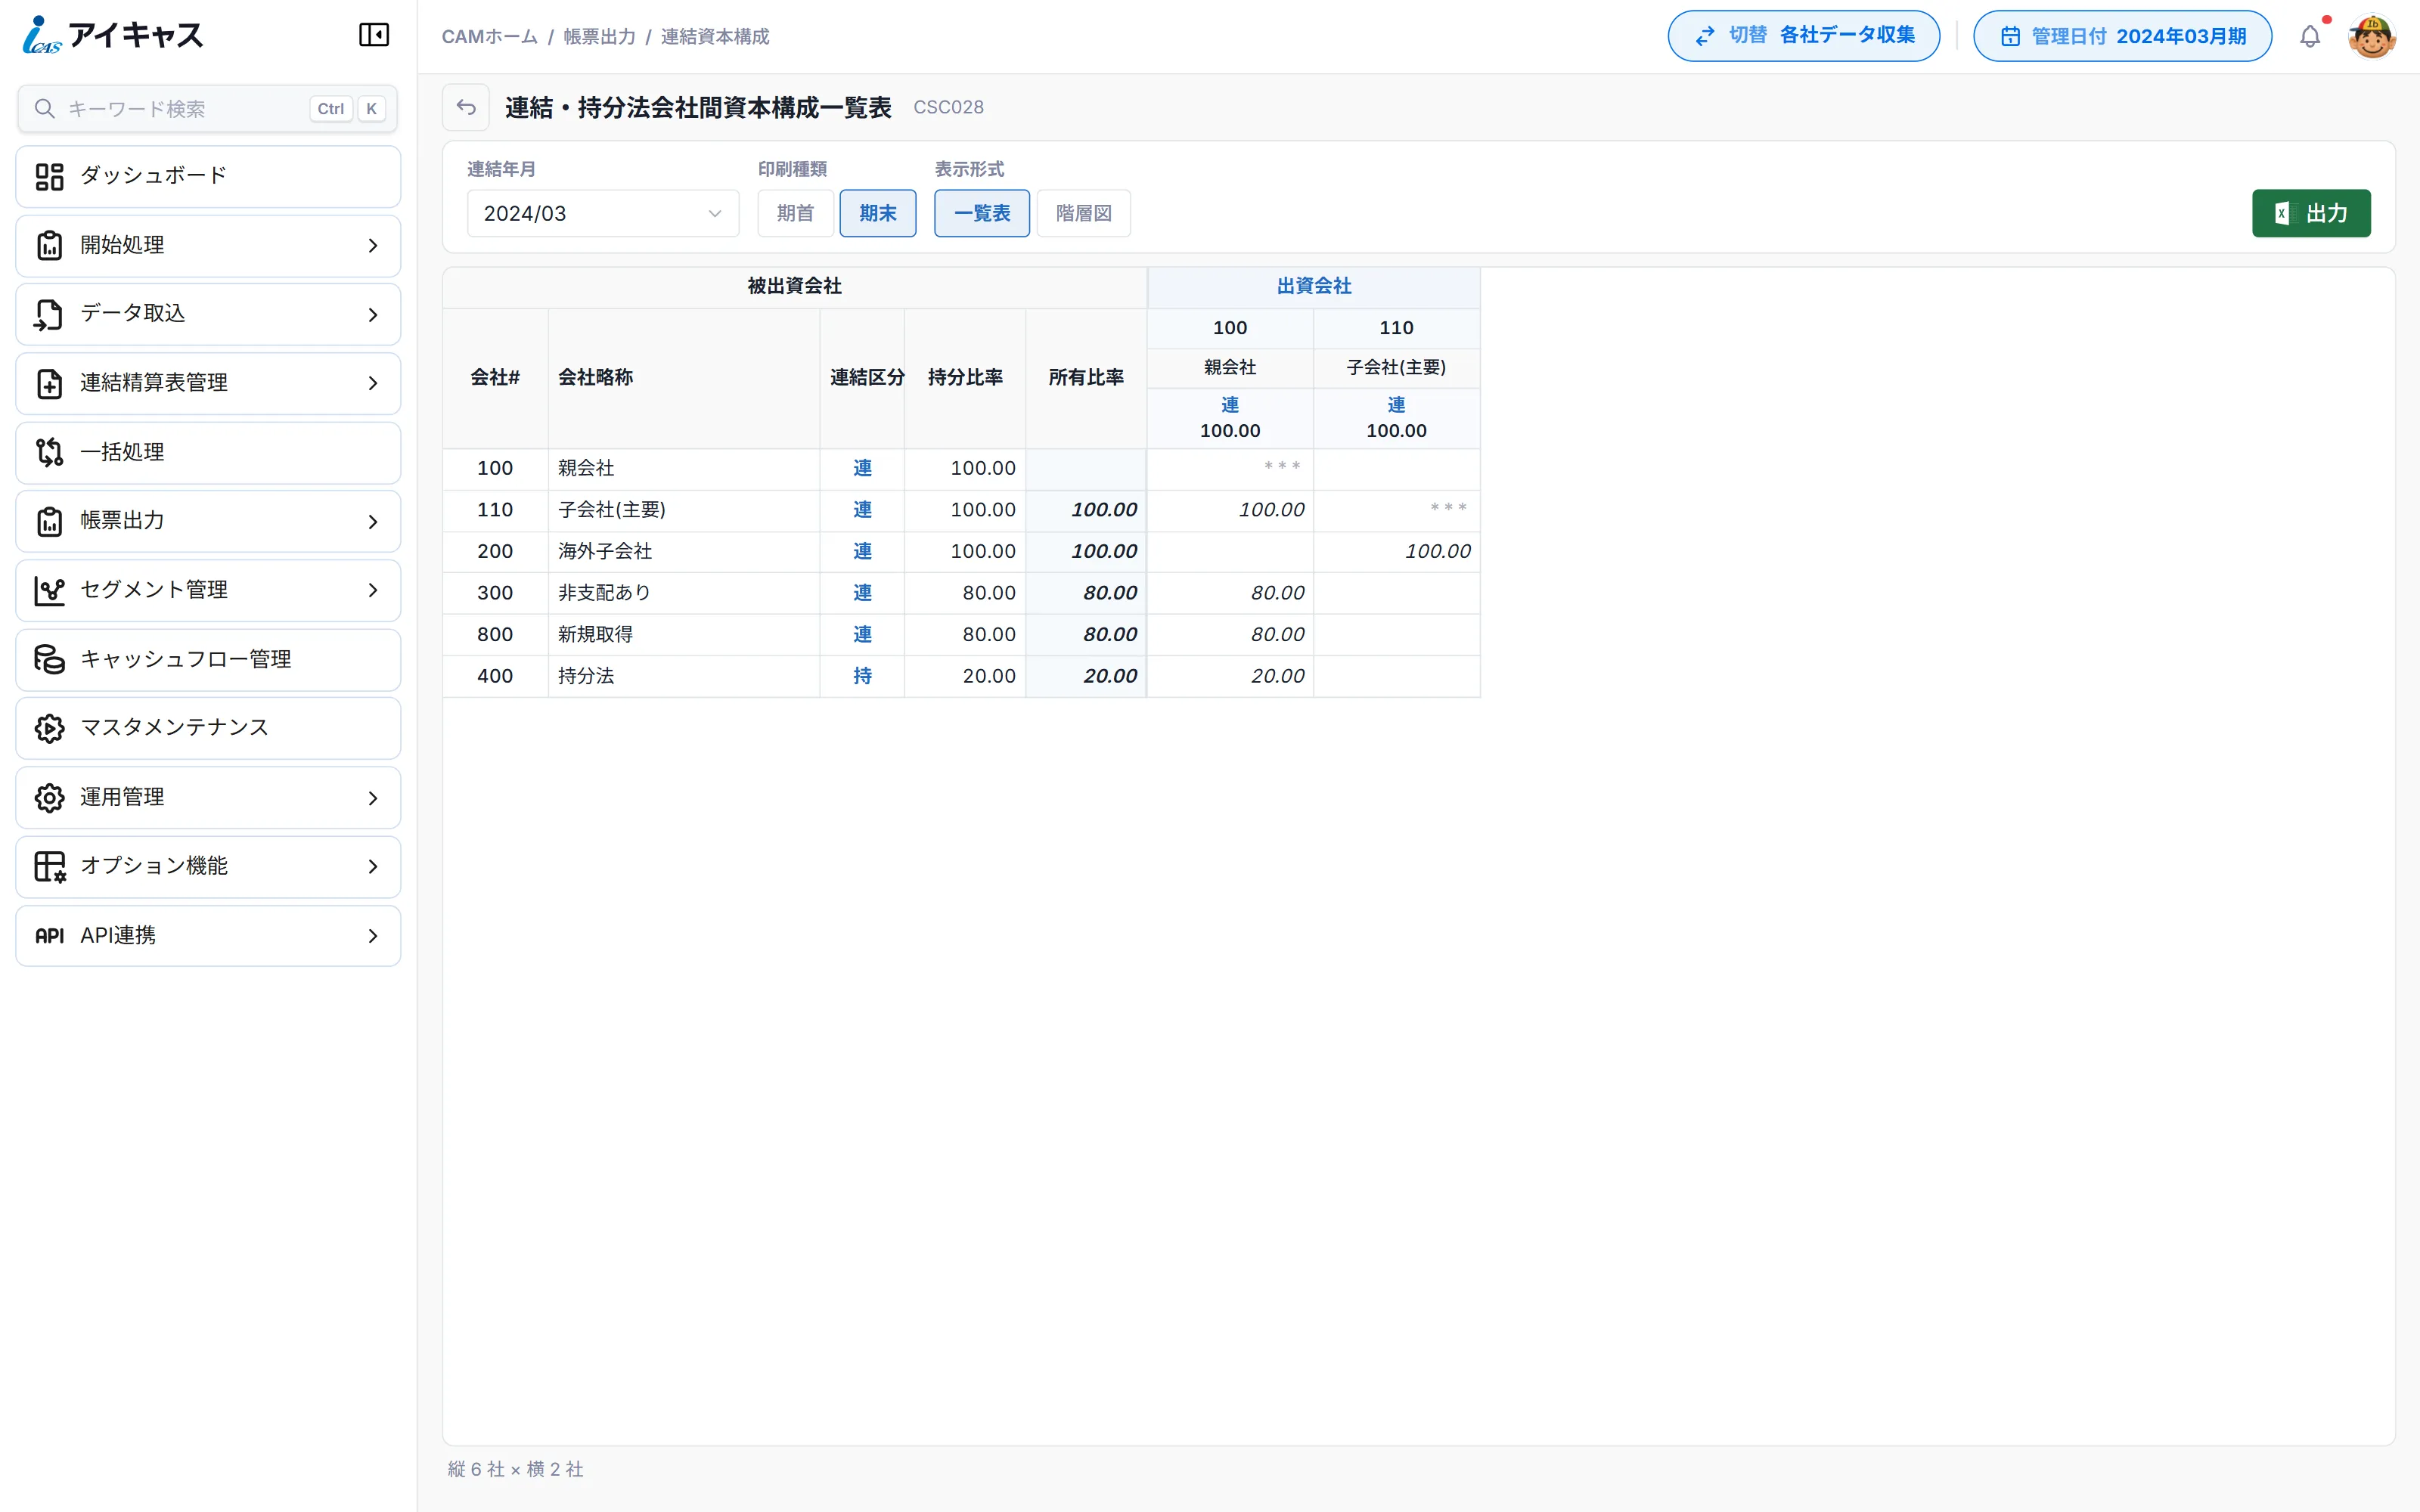Expand the API連携 menu chevron
Image resolution: width=2420 pixels, height=1512 pixels.
click(373, 936)
